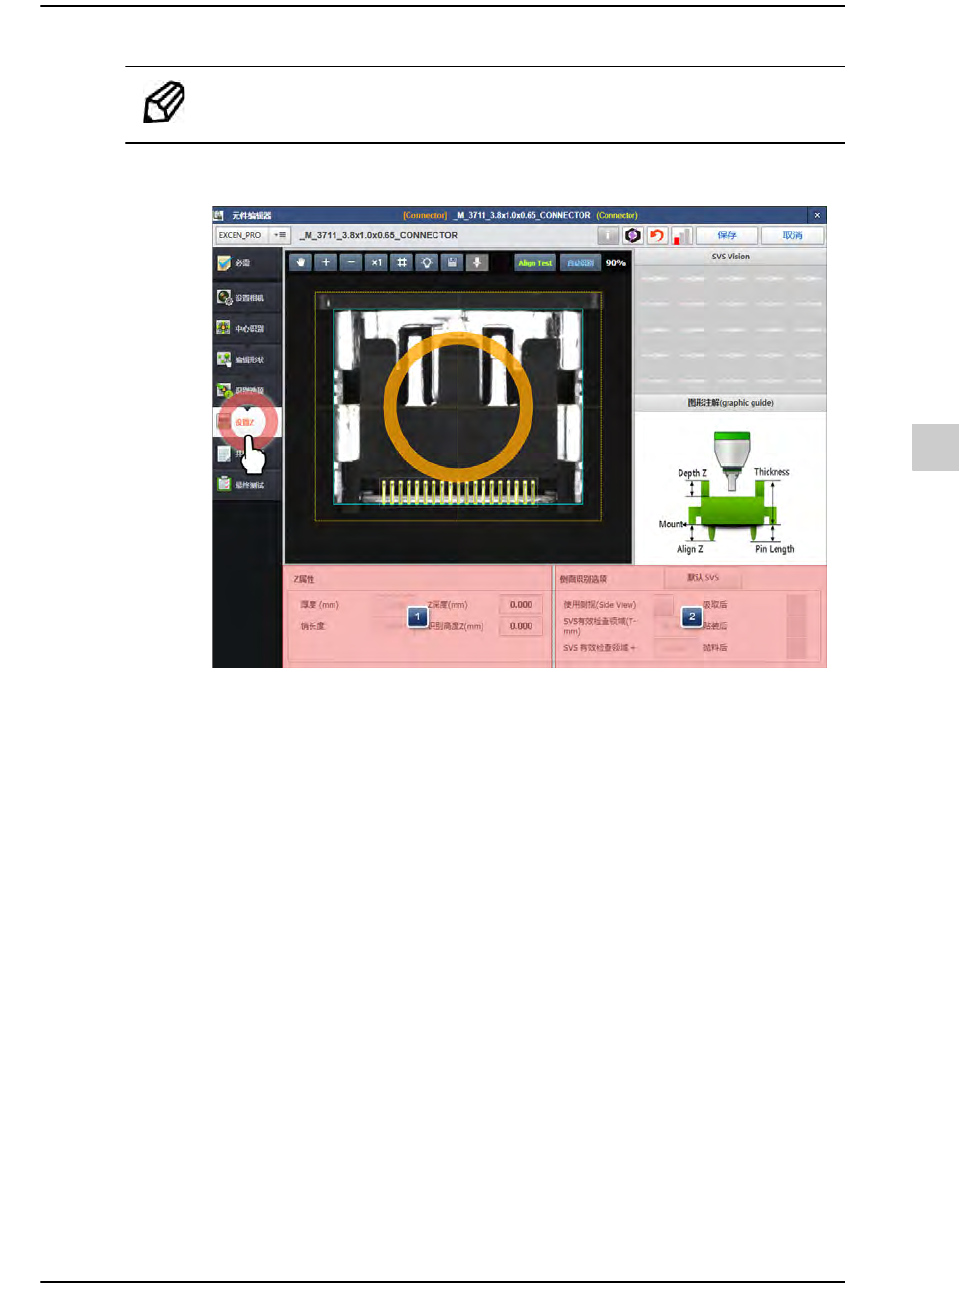
Task: Zoom in with the plus button
Action: (x=326, y=263)
